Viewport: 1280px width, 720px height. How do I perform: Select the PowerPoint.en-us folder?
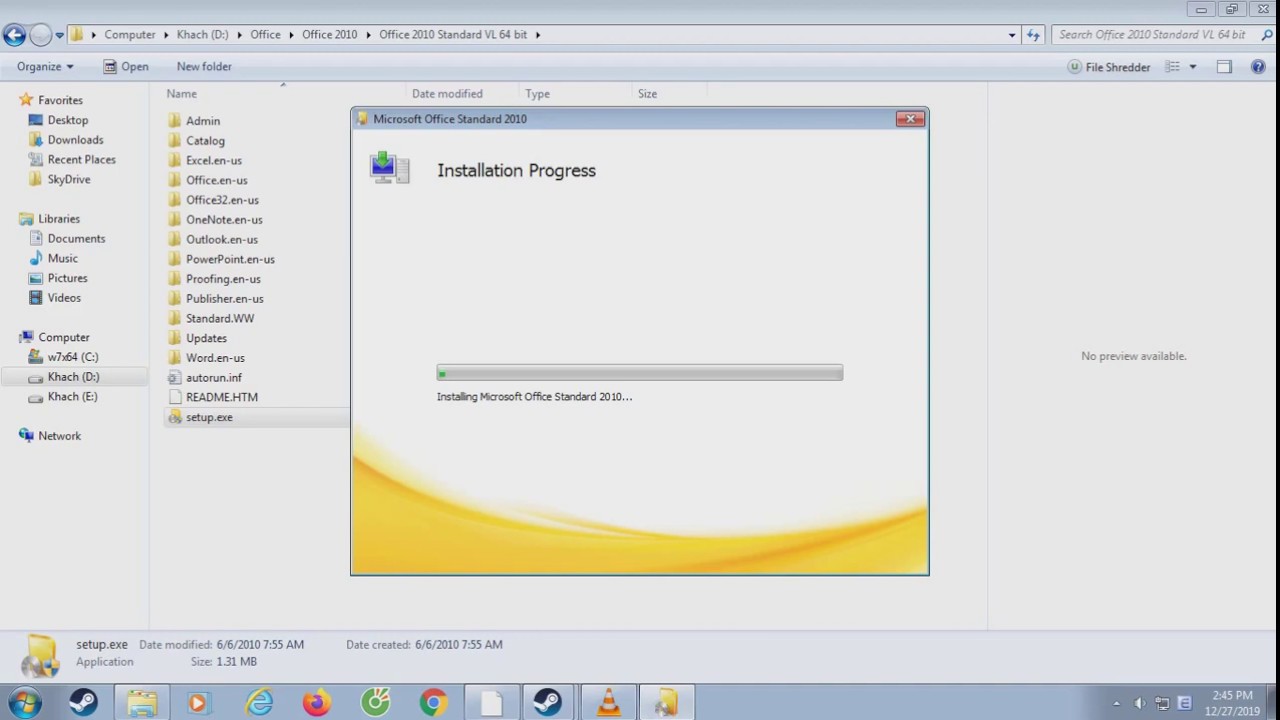coord(230,259)
